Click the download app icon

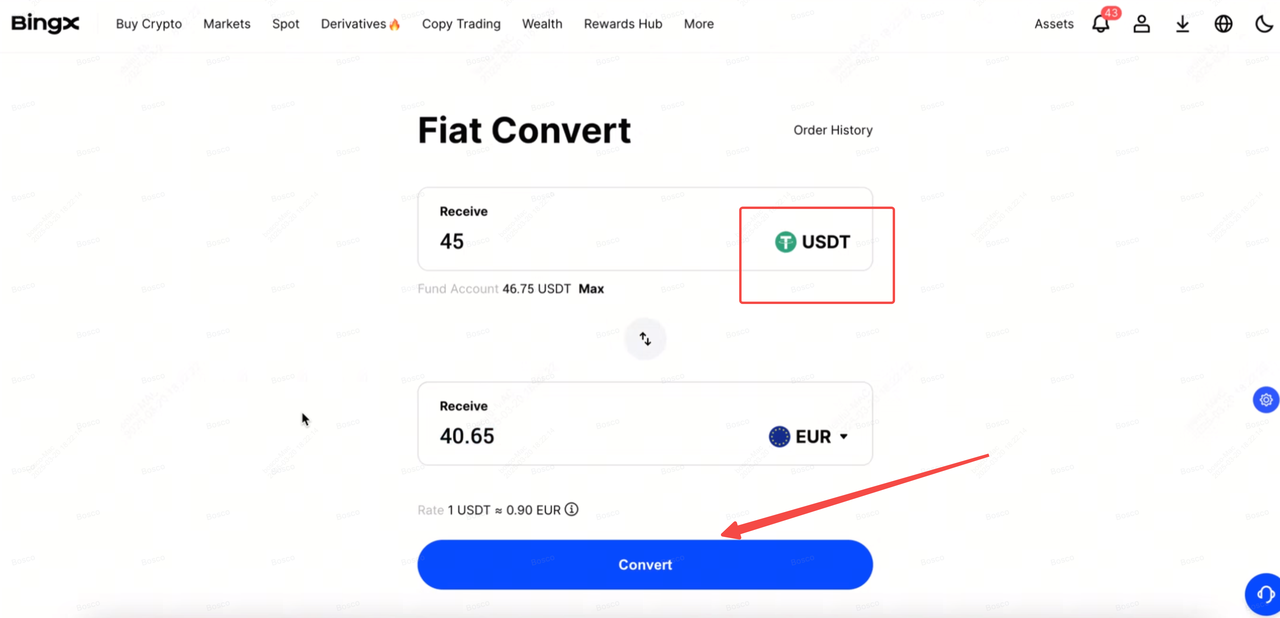click(1182, 24)
